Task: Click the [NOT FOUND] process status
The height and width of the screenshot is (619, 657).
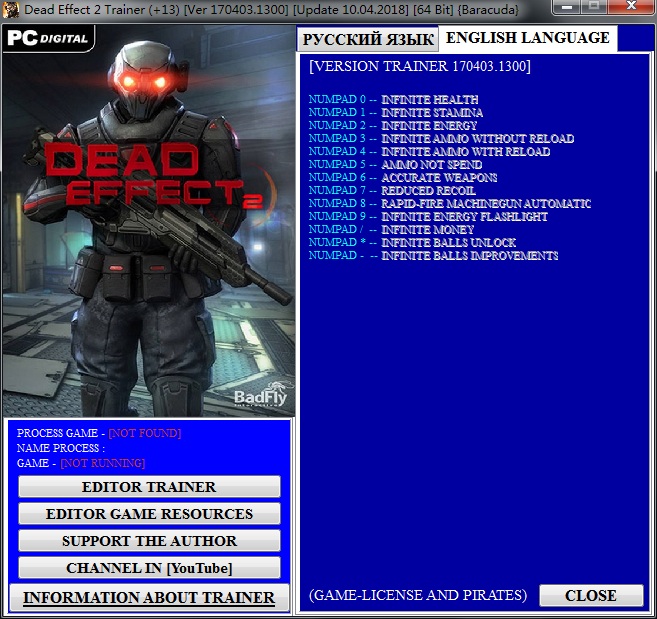Action: tap(145, 433)
